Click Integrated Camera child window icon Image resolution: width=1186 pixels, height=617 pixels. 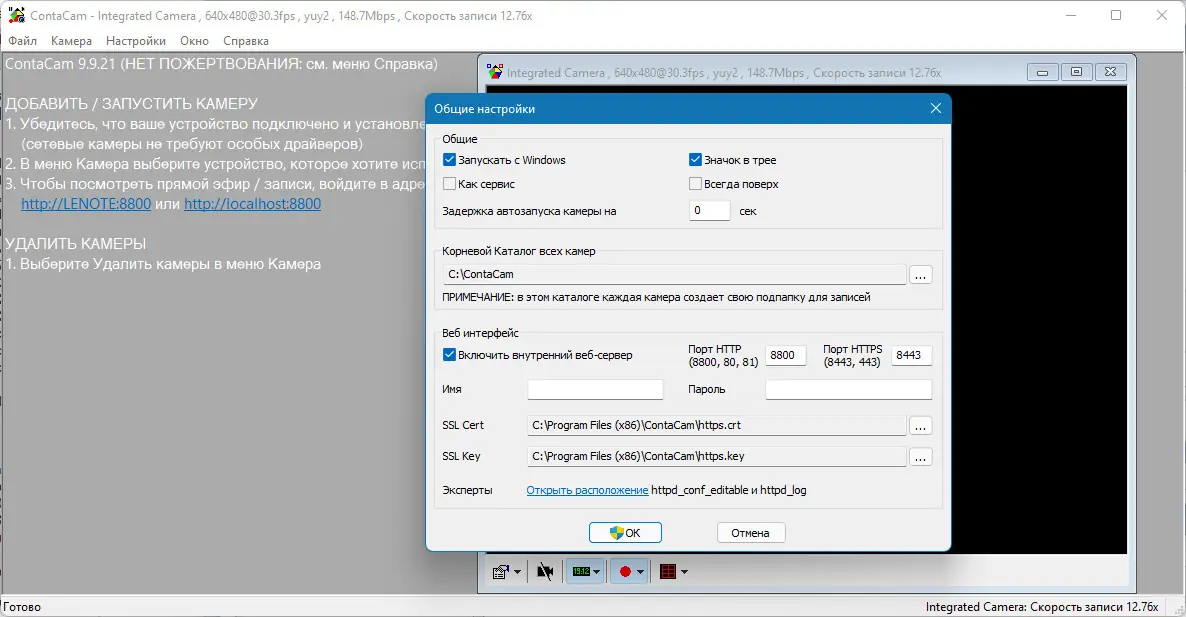(x=495, y=72)
